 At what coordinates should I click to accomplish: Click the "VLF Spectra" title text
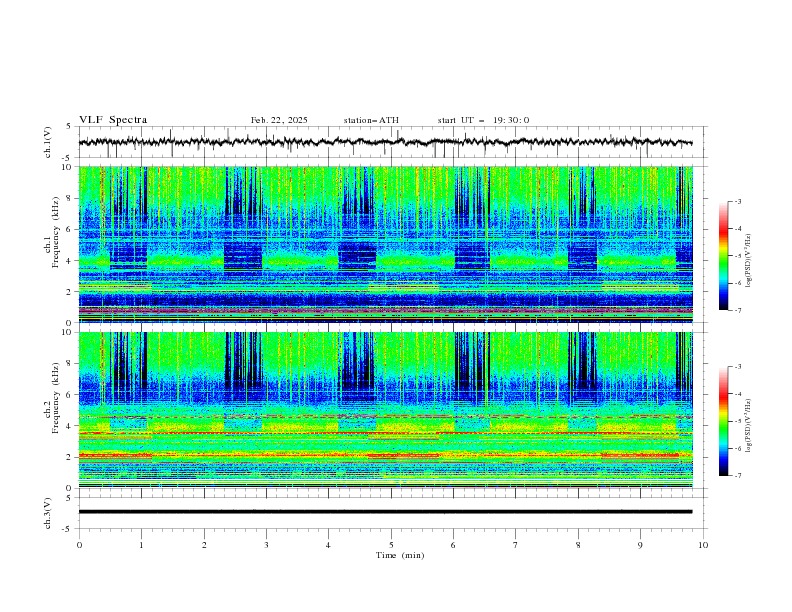113,120
